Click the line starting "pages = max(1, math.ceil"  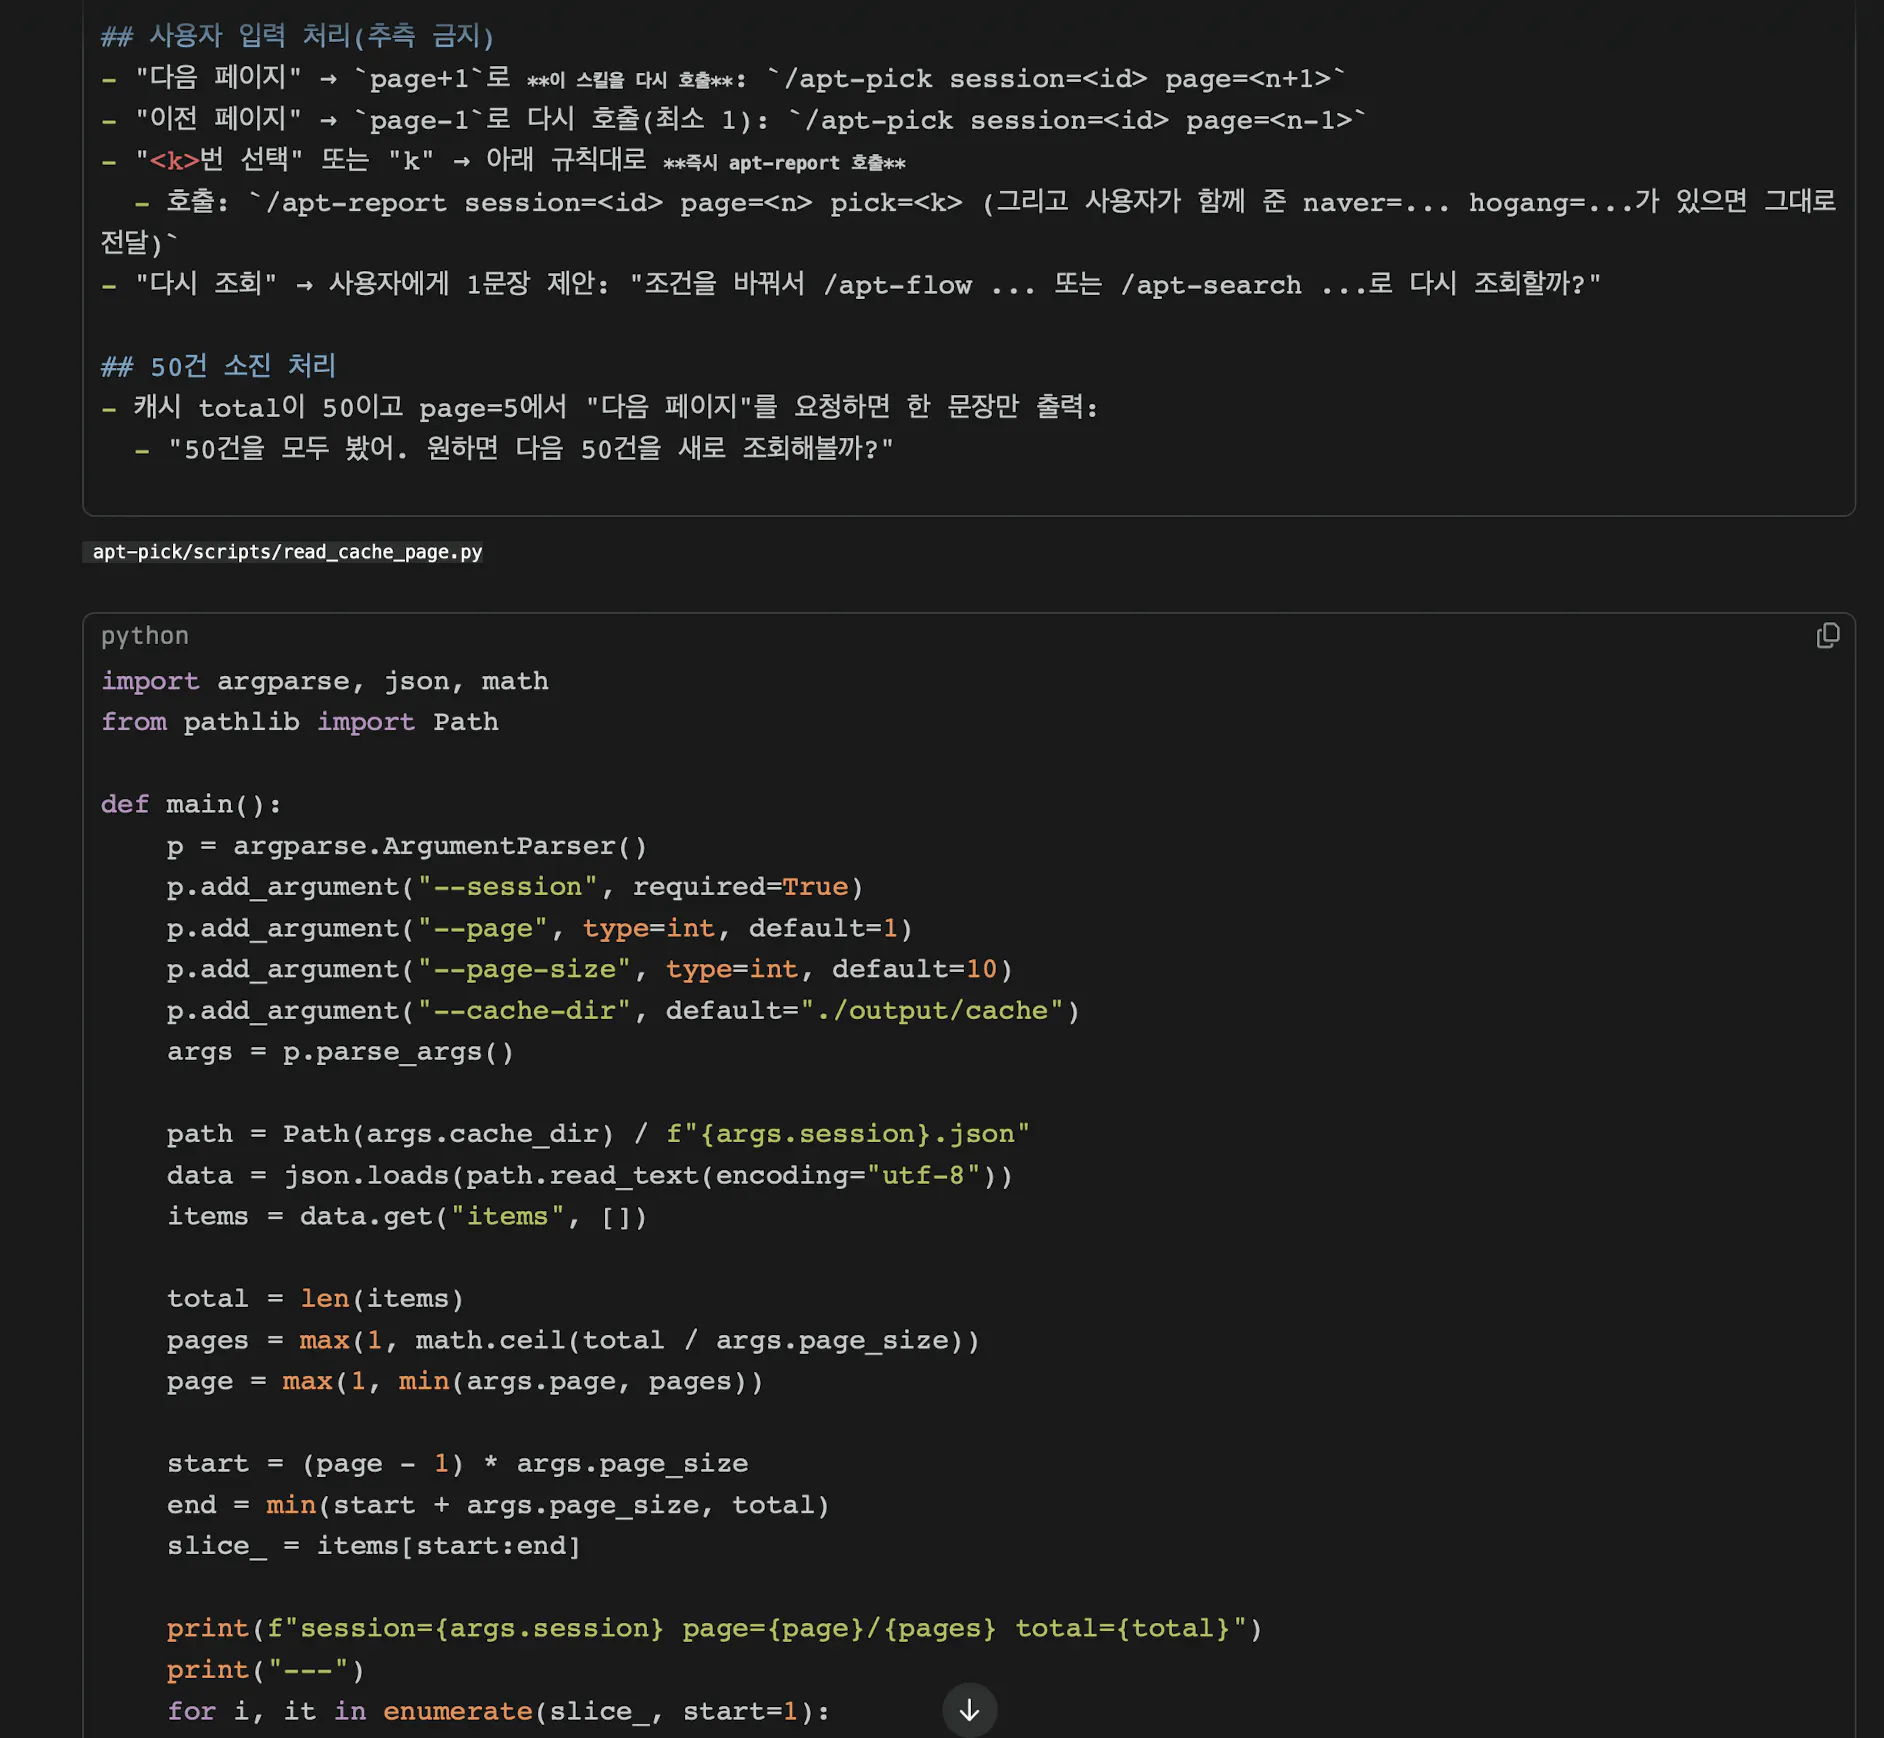pos(573,1340)
